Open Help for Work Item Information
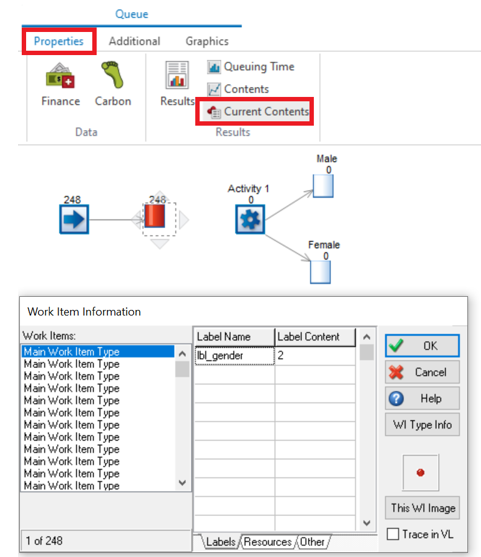481x557 pixels. point(422,398)
